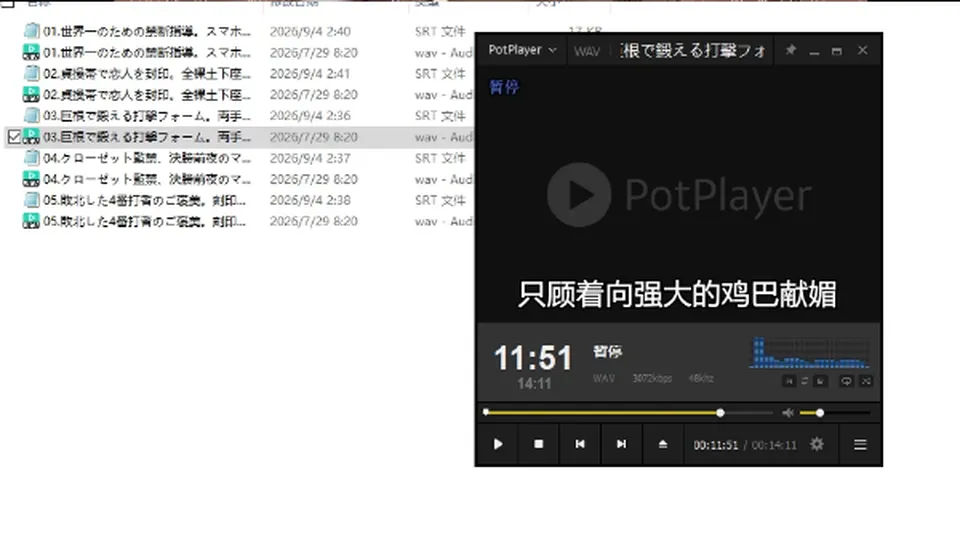
Task: Click the 04 SRT document file icon
Action: point(31,157)
